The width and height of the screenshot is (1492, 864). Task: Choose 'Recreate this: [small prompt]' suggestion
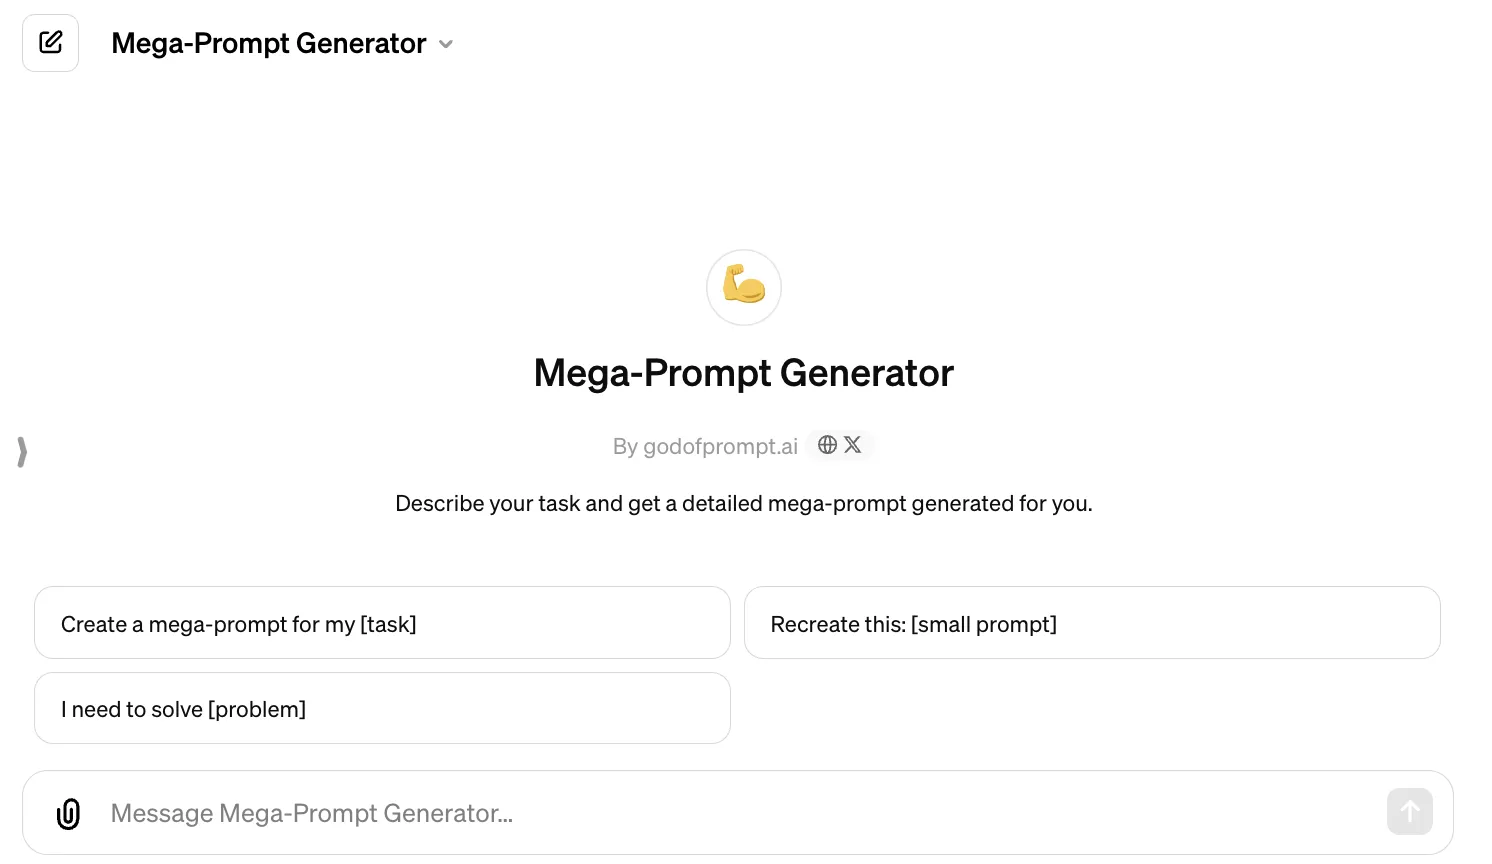tap(1092, 622)
